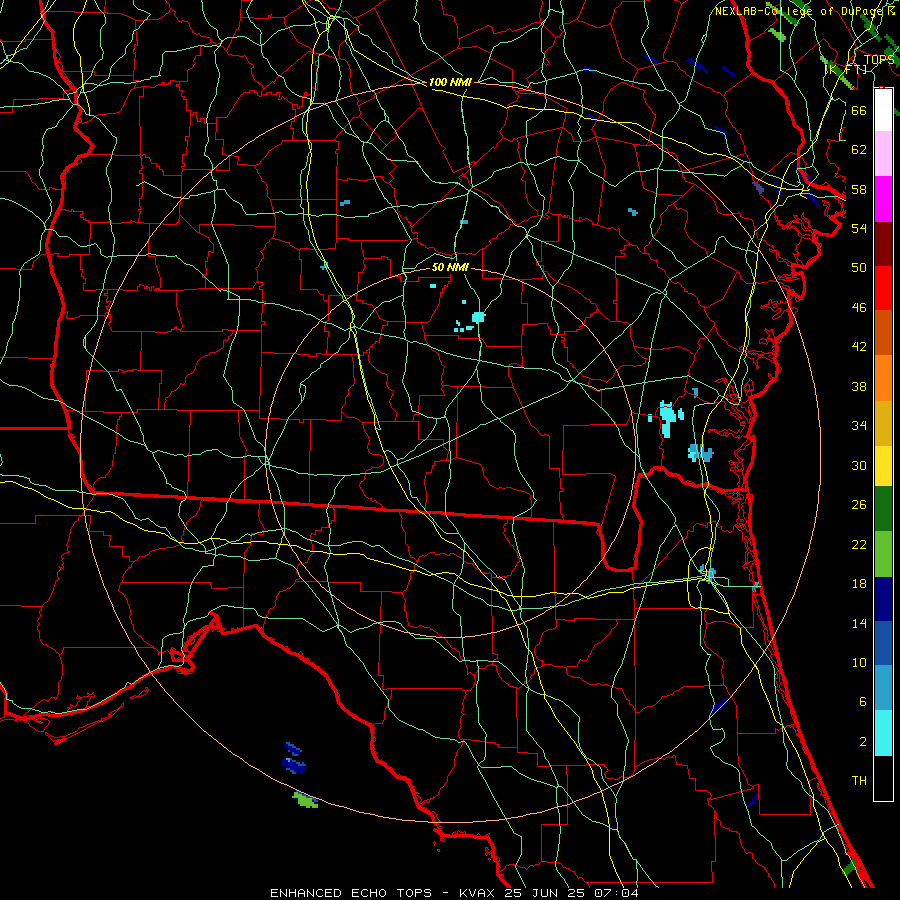Click the "26" scale label
Viewport: 900px width, 900px height.
pyautogui.click(x=859, y=505)
